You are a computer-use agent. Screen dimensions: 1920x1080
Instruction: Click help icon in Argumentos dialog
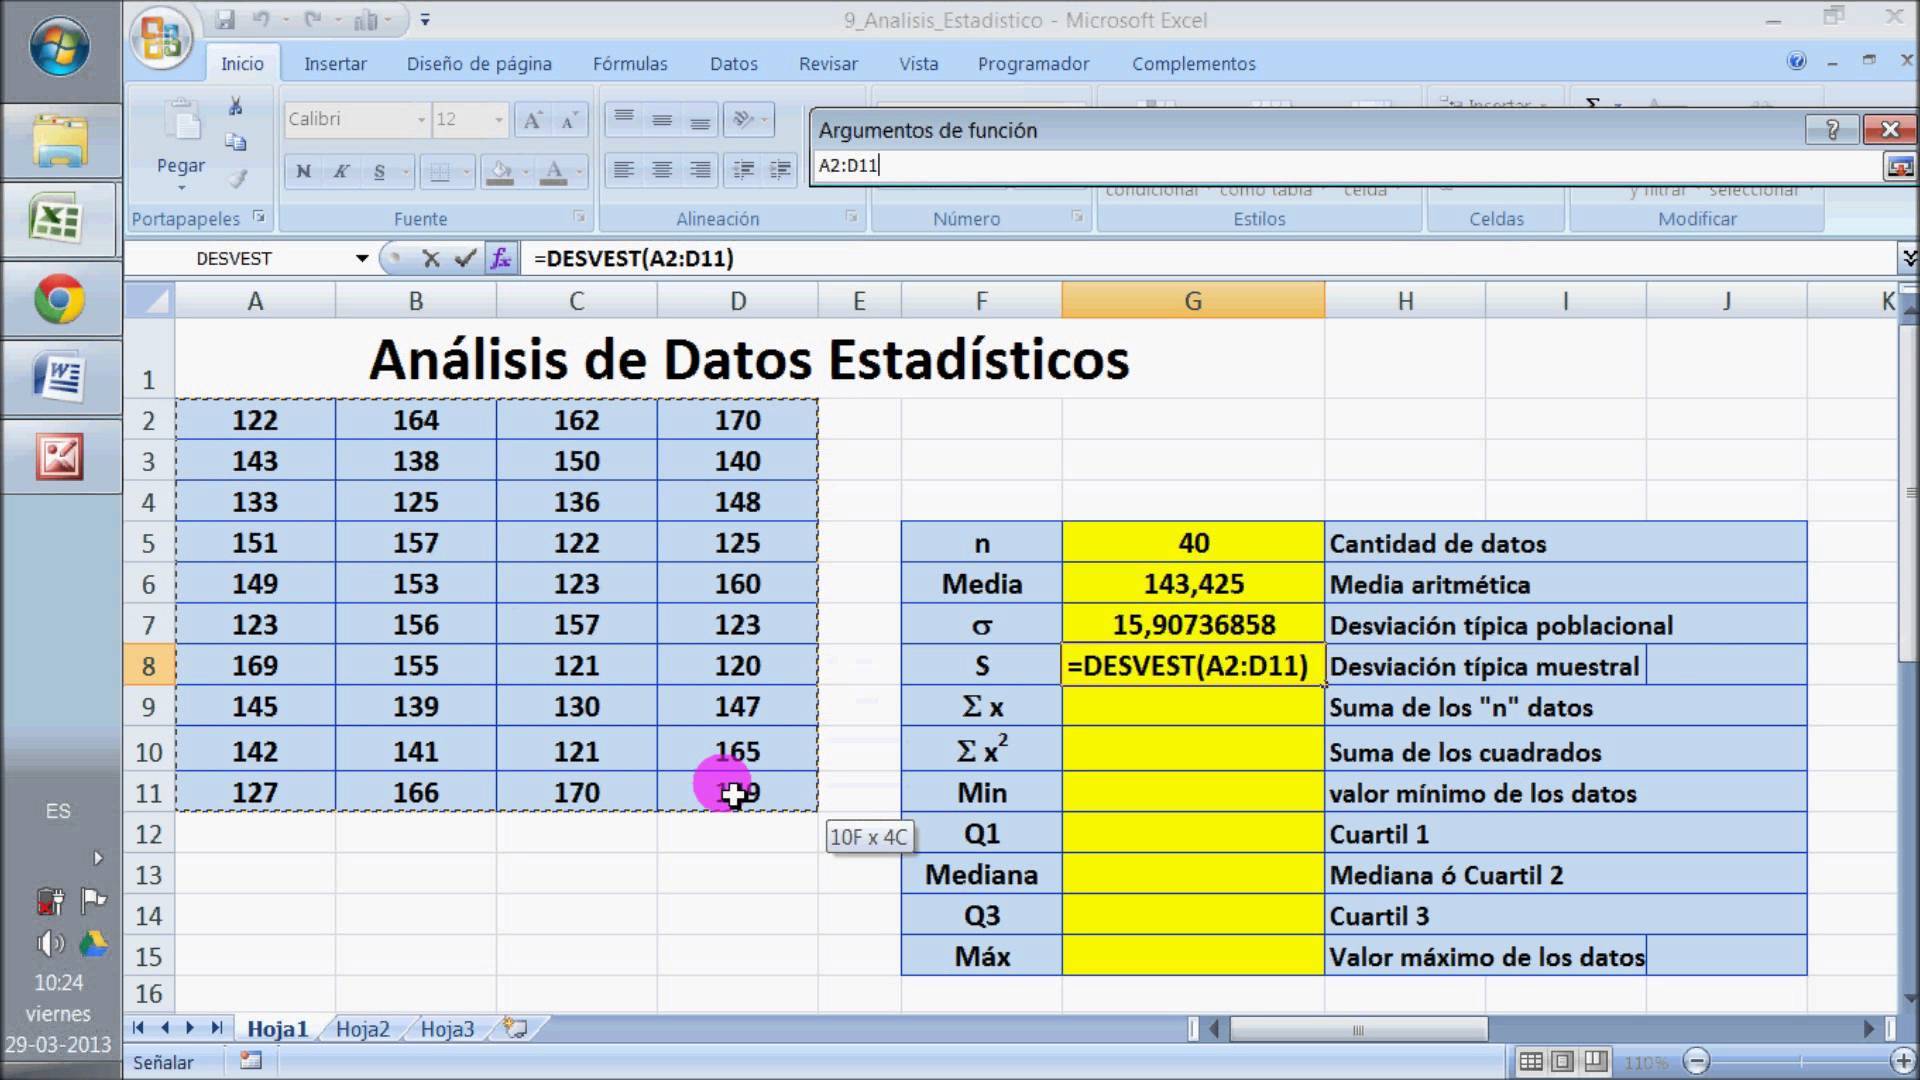tap(1832, 130)
